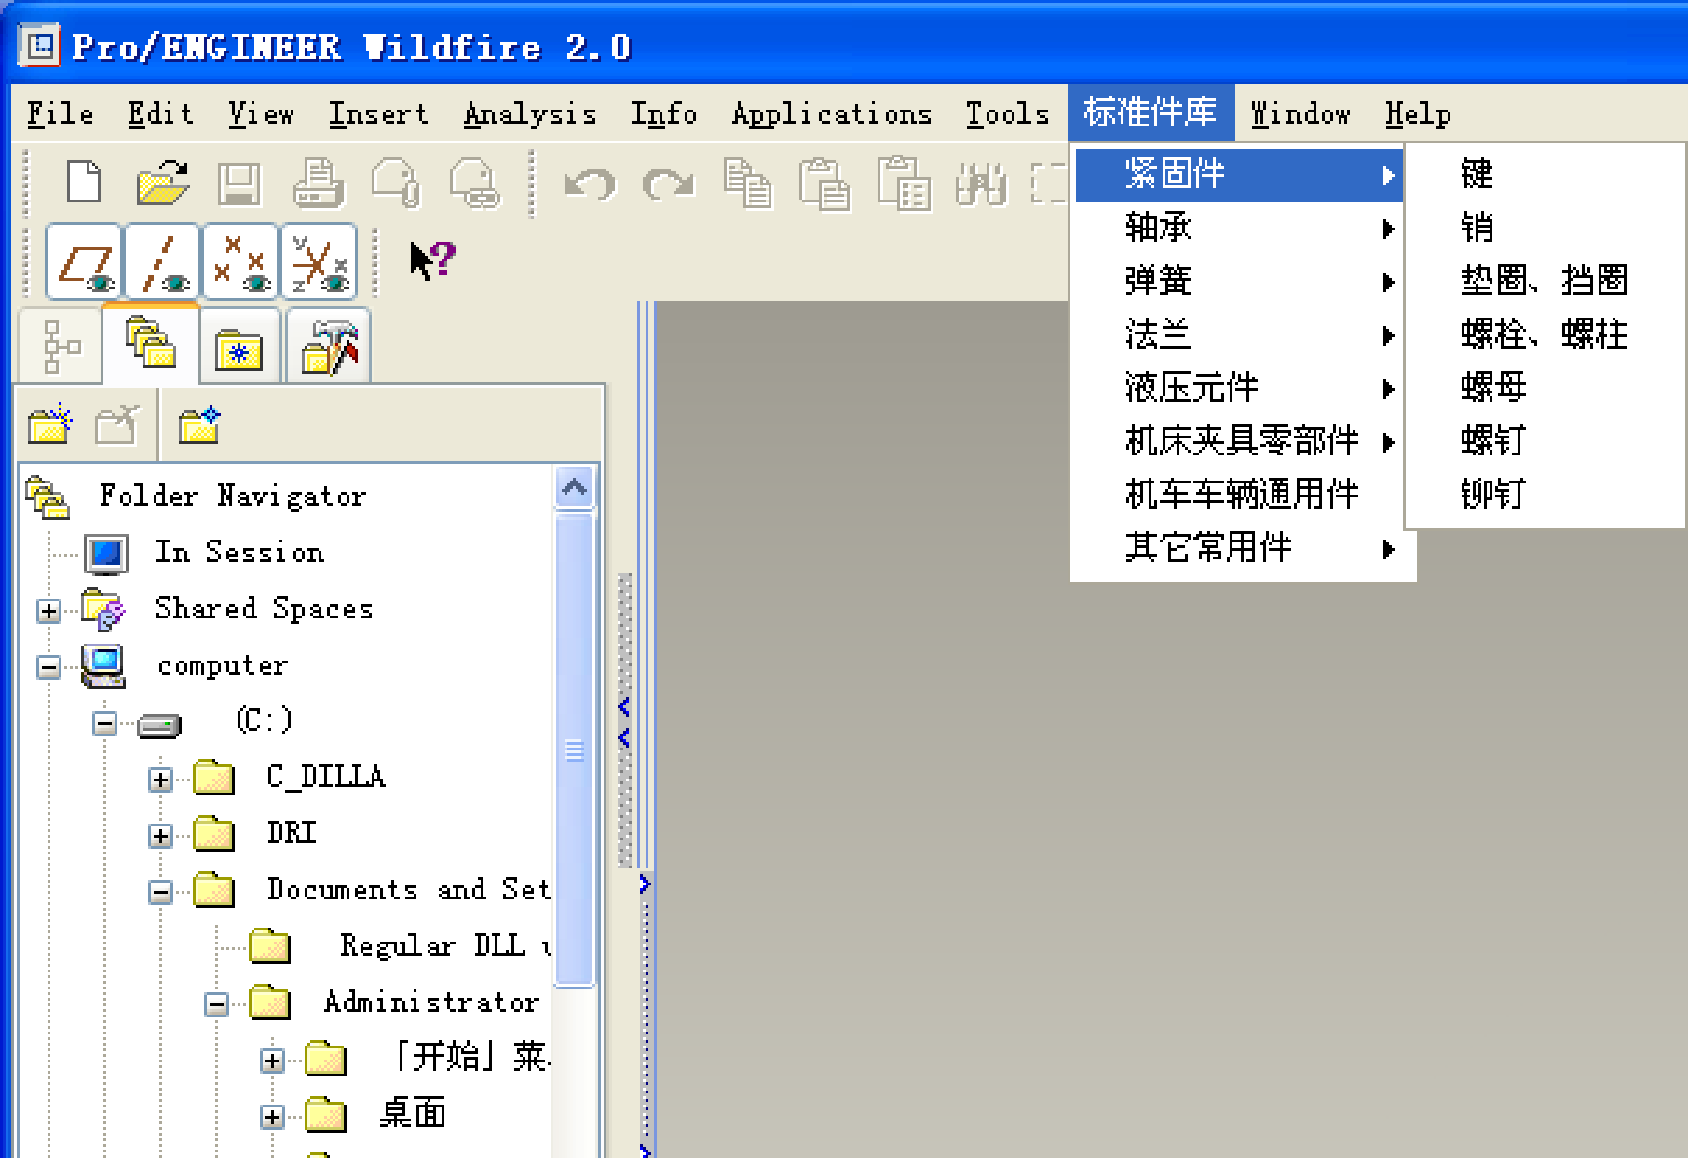Expand the DRI folder

[160, 835]
